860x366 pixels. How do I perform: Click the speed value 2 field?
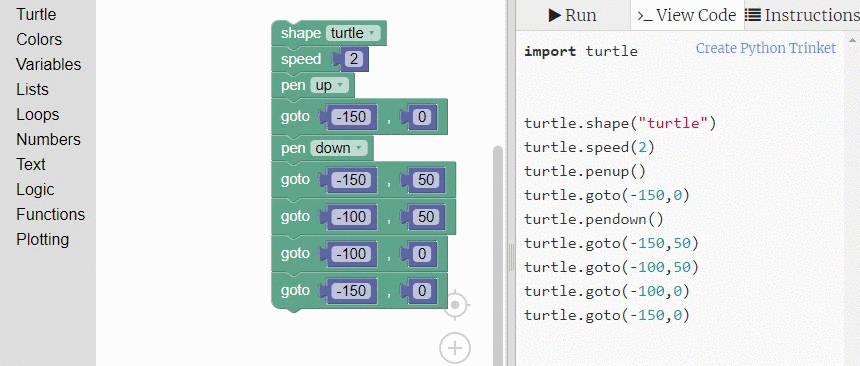tap(354, 59)
